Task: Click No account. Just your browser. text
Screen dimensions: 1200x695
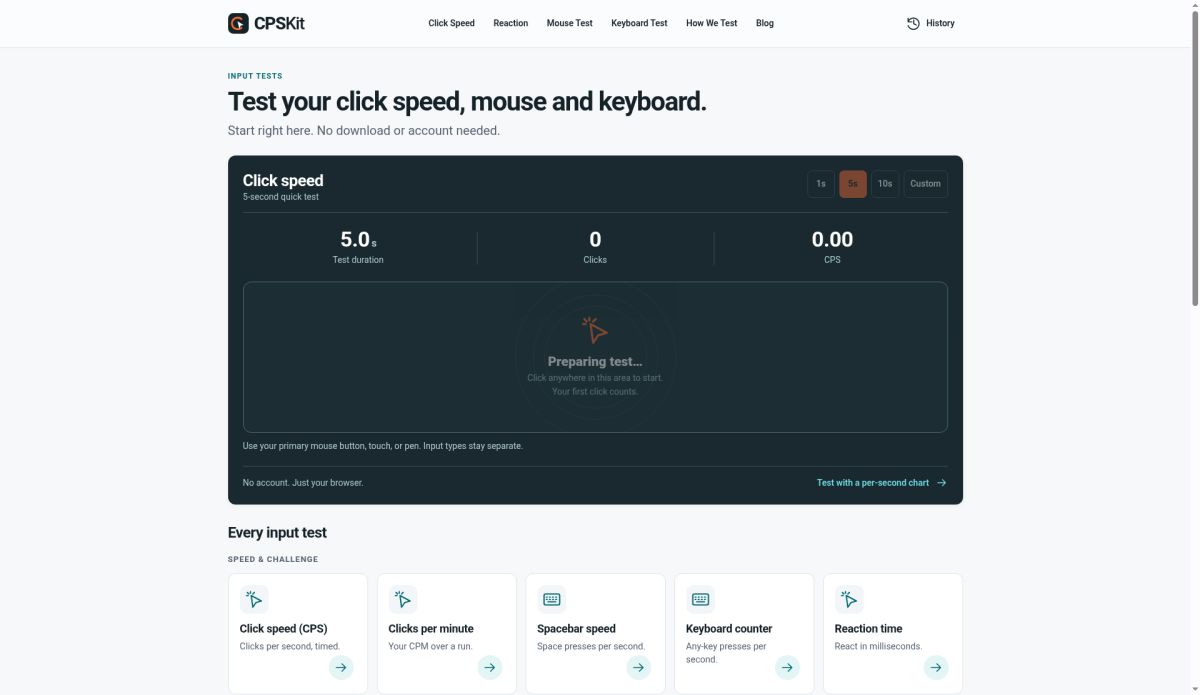Action: (303, 483)
